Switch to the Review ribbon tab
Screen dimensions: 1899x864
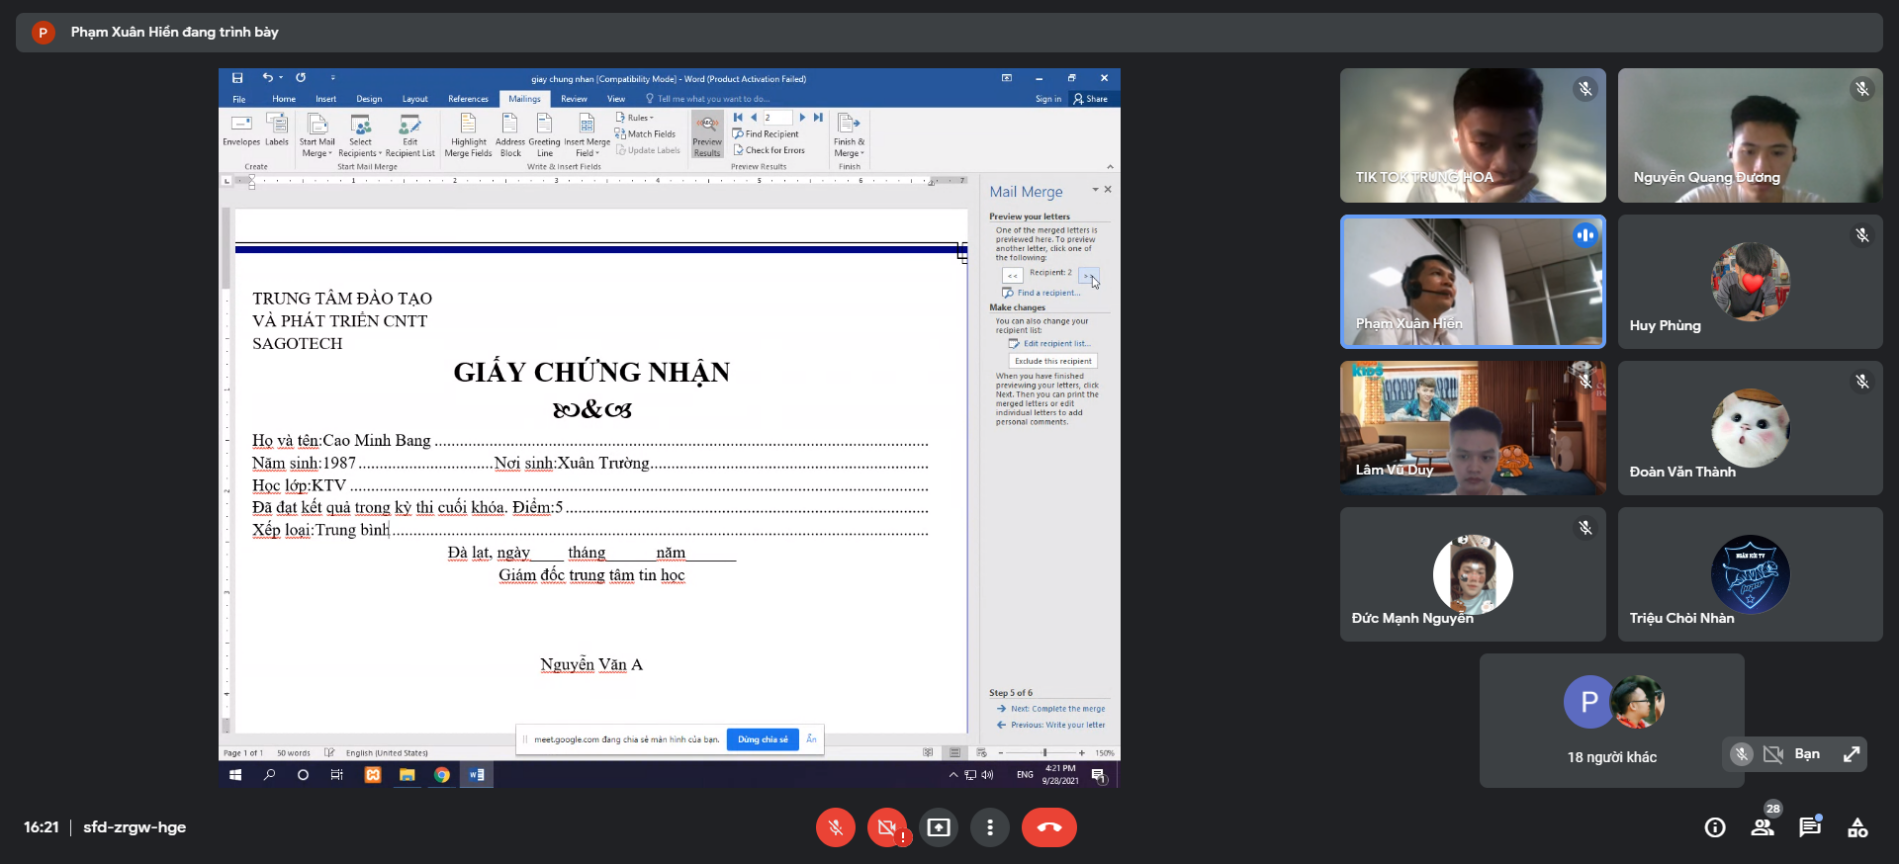574,99
